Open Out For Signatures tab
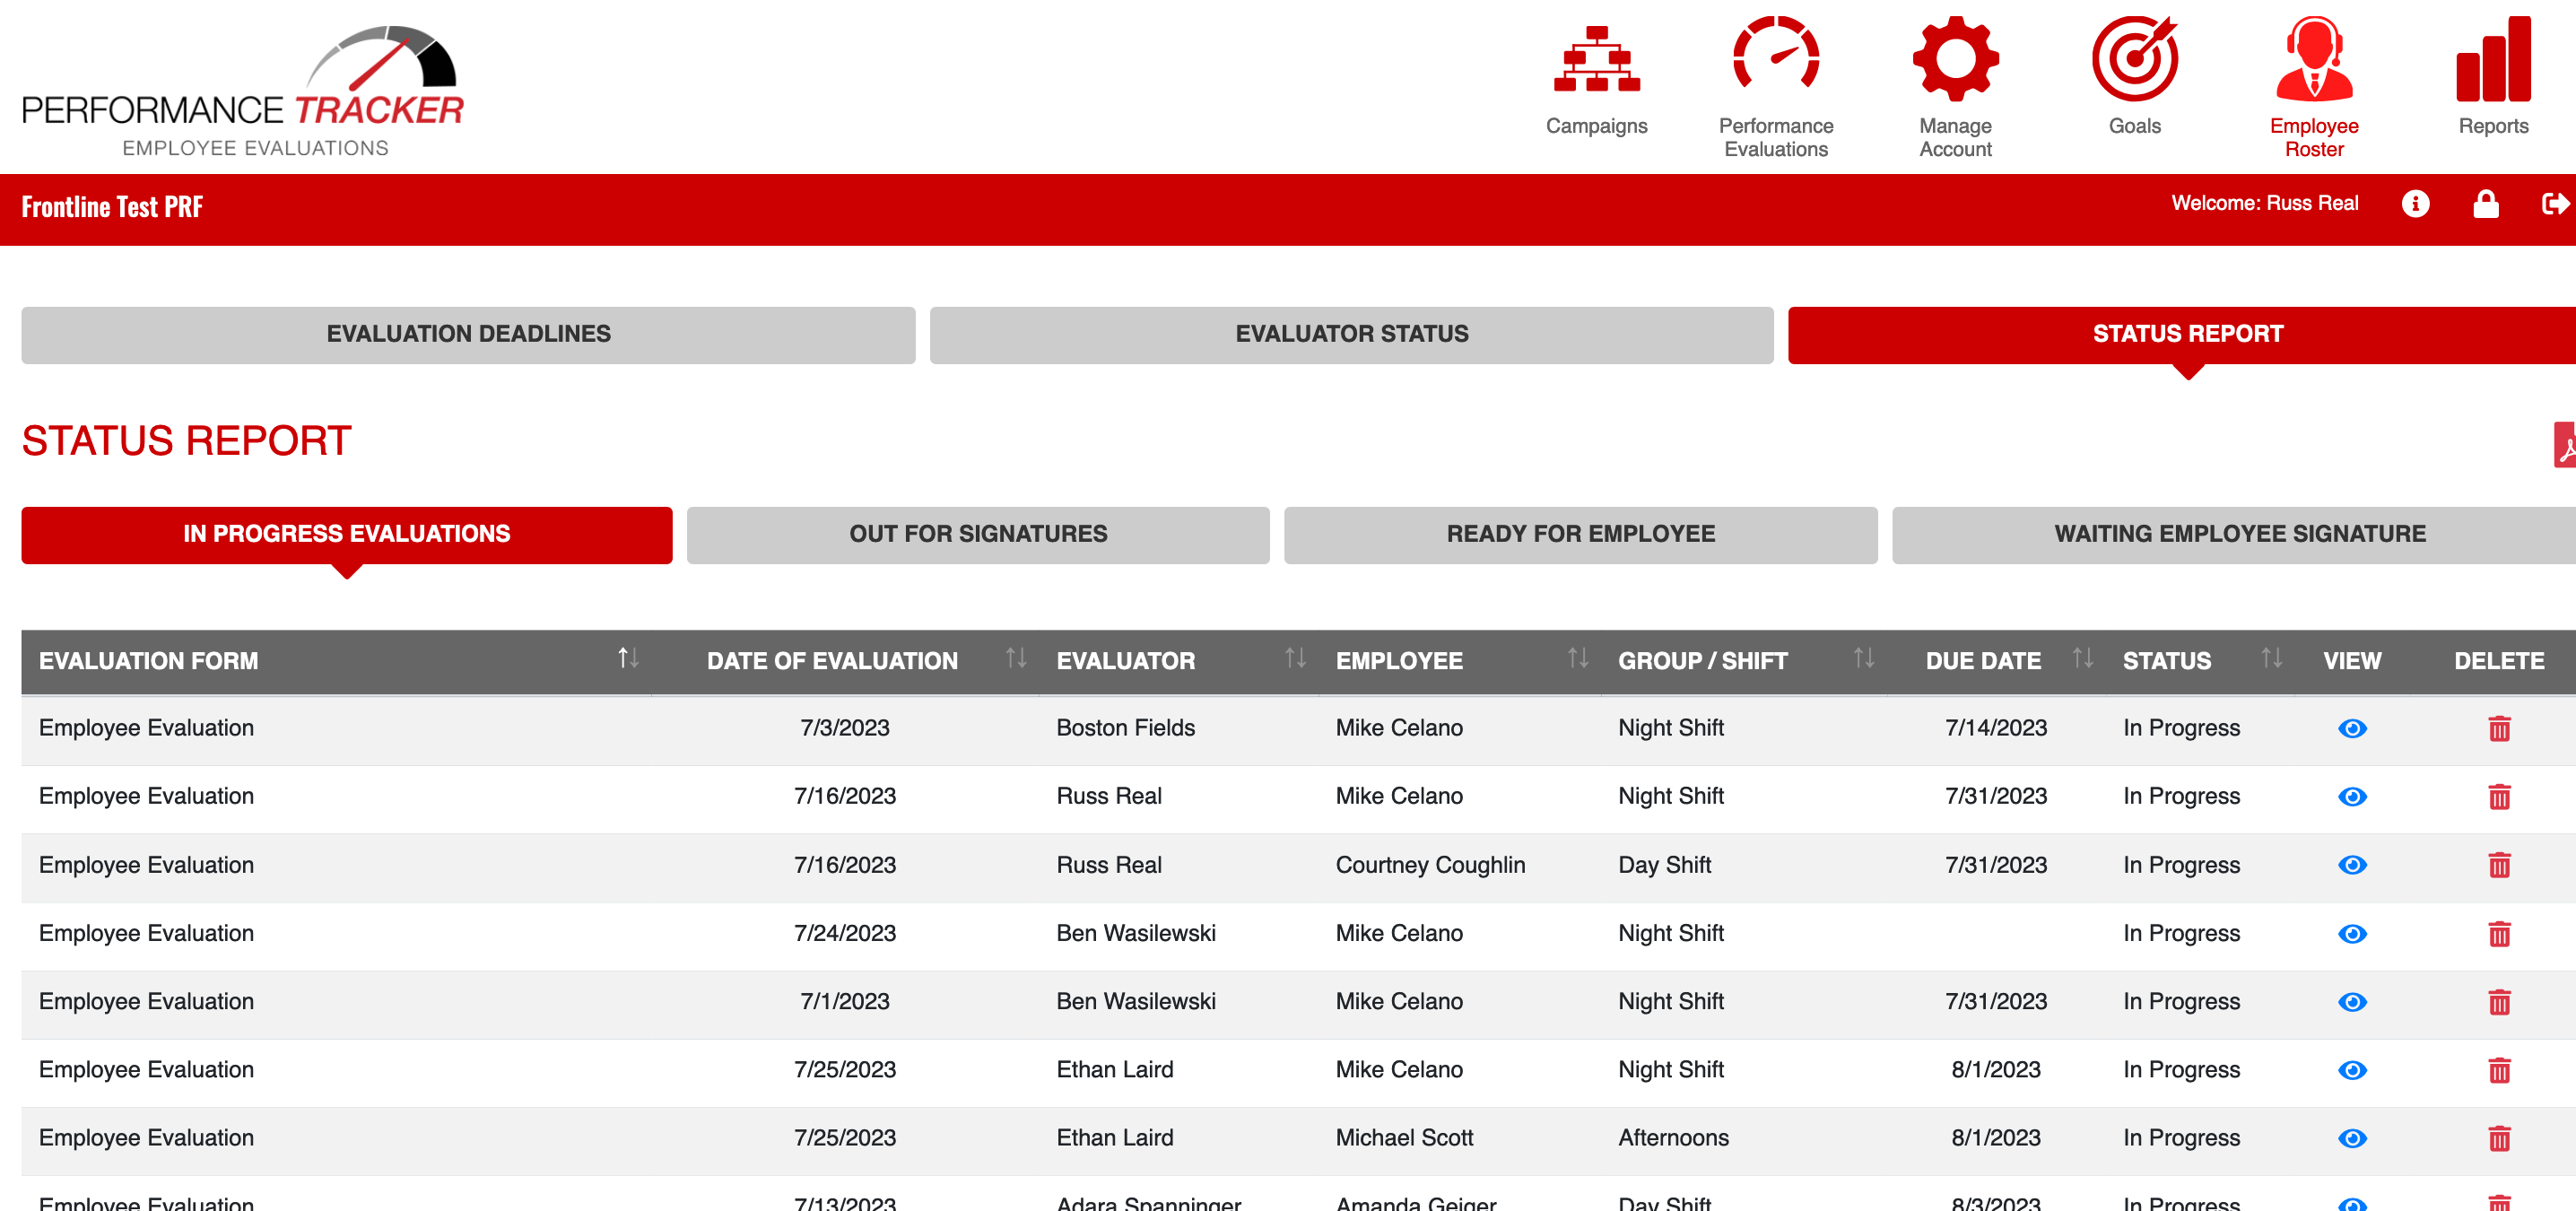This screenshot has height=1211, width=2576. click(978, 535)
